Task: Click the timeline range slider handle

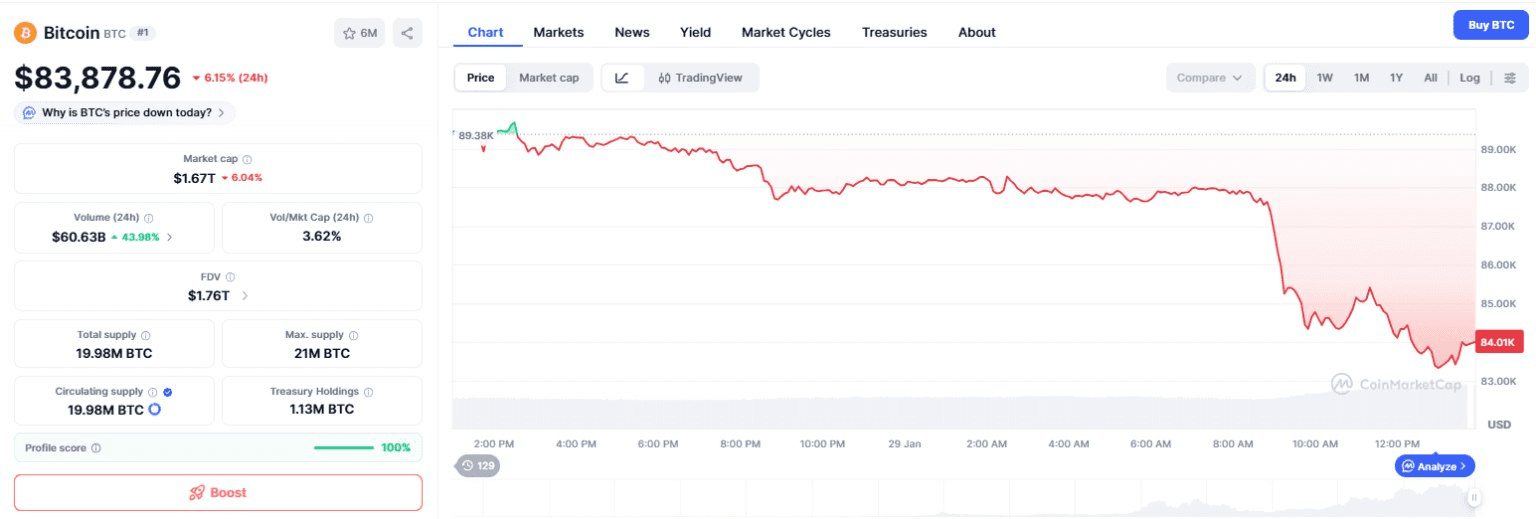Action: (x=1473, y=497)
